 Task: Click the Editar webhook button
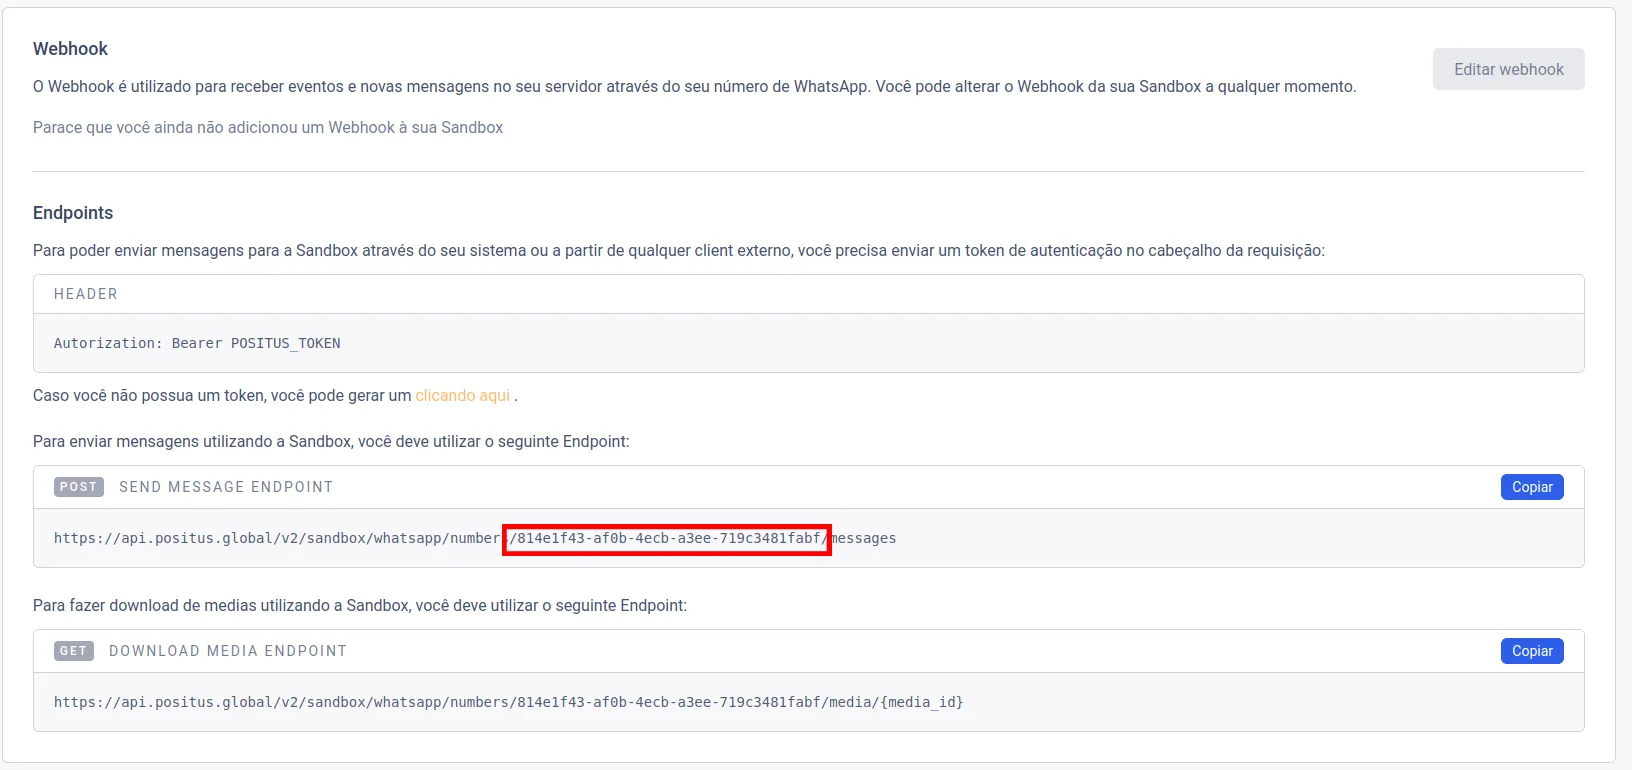[1508, 69]
